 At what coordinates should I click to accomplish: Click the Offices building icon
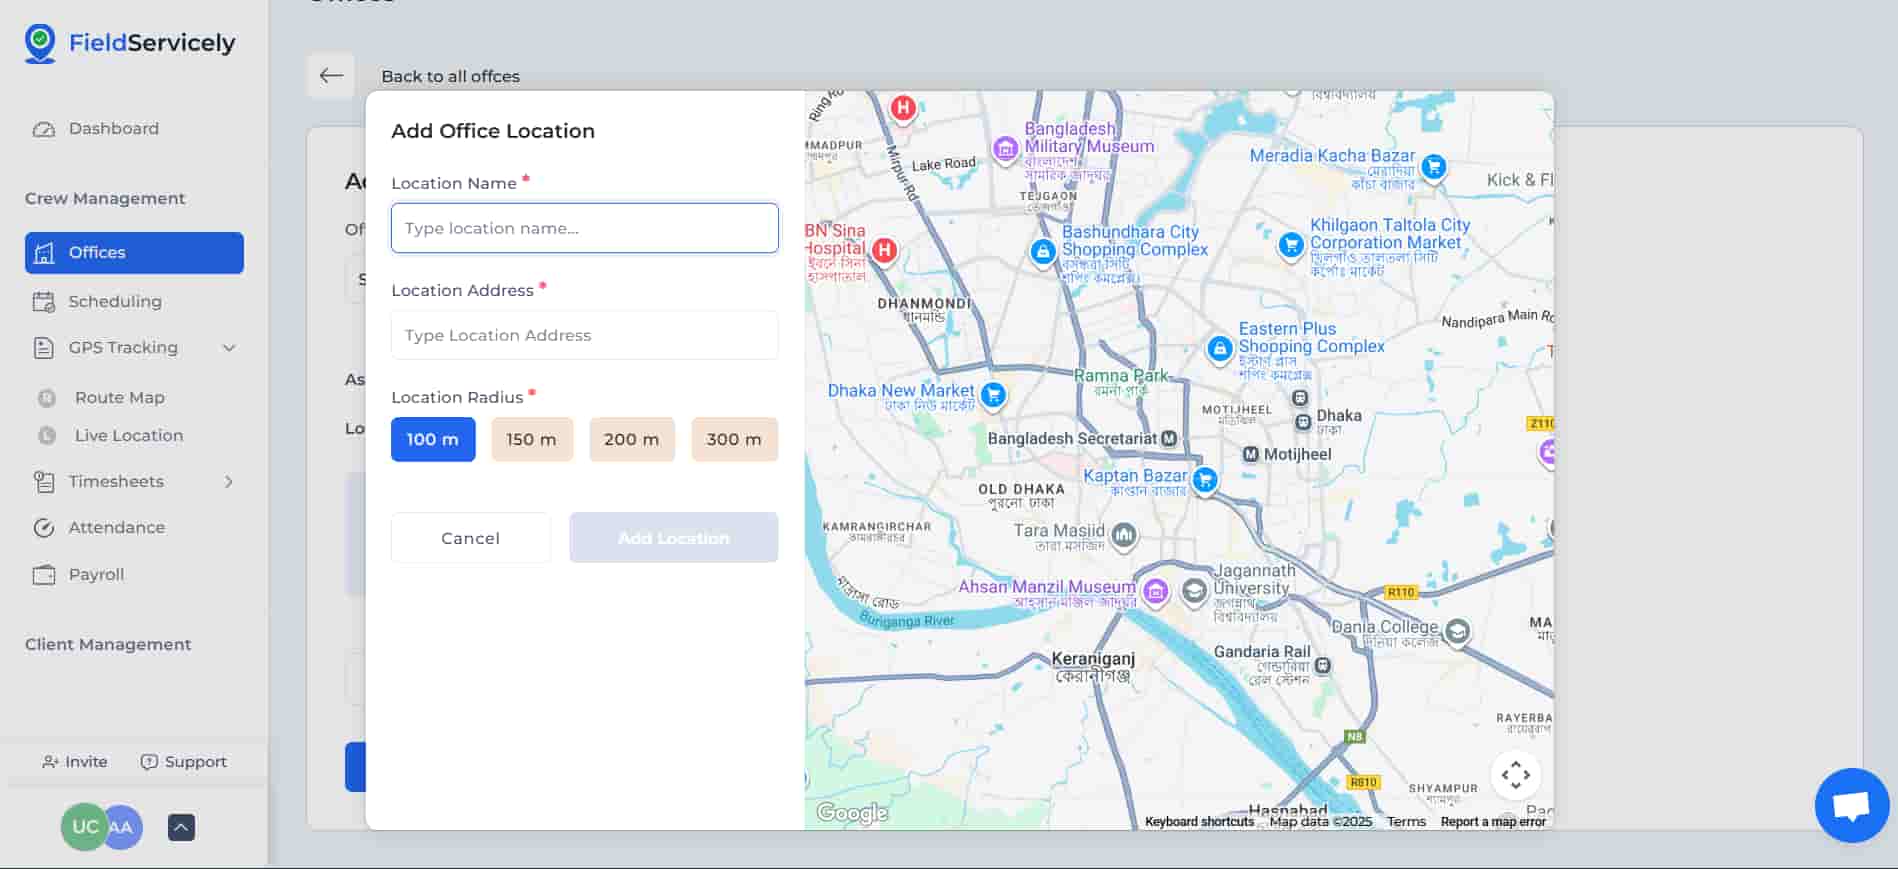[44, 253]
